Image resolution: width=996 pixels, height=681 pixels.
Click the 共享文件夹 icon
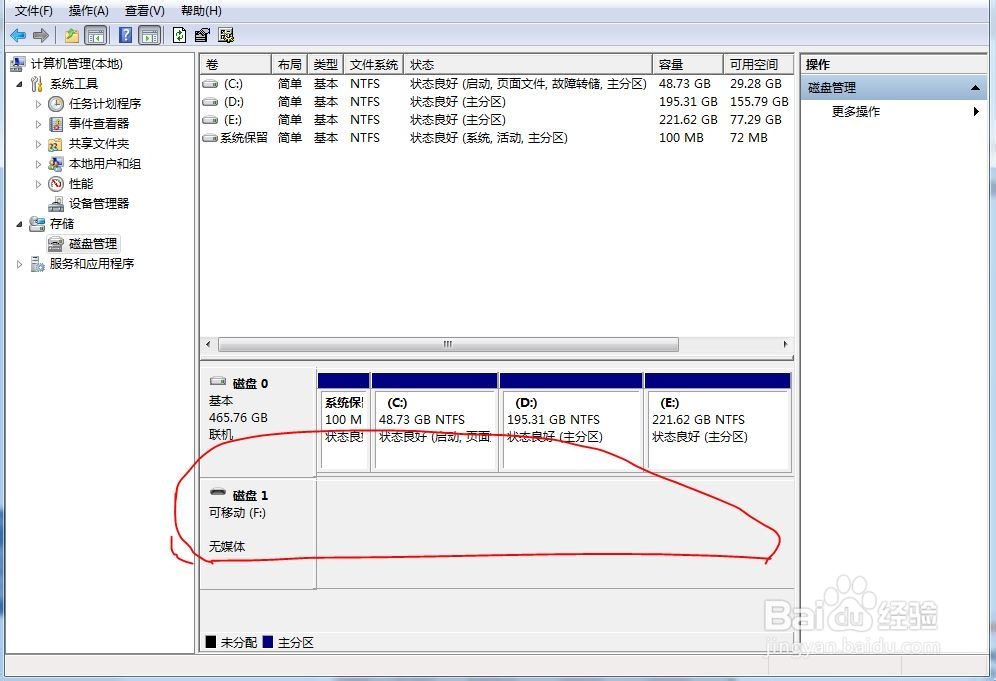(56, 144)
